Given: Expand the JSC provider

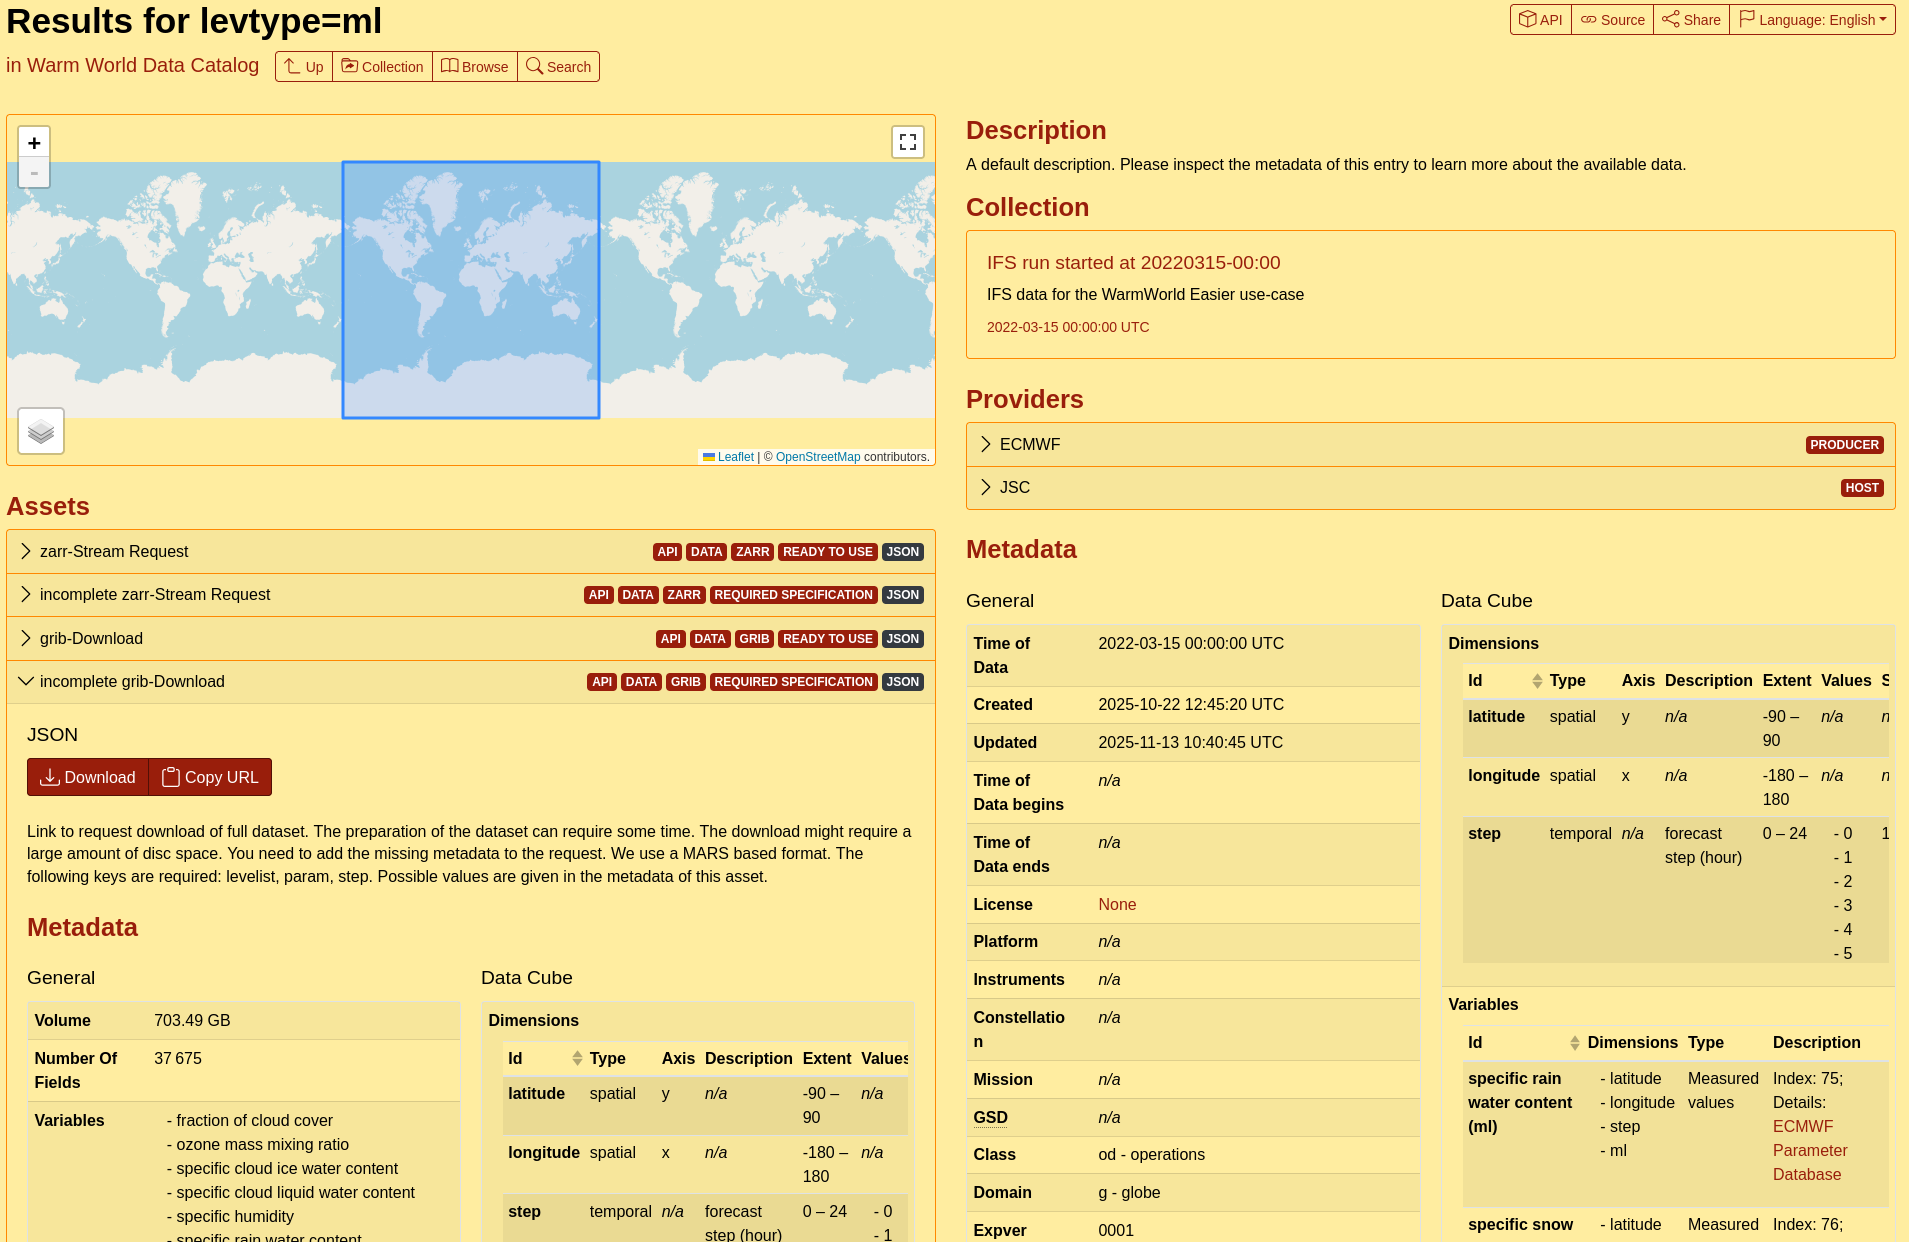Looking at the screenshot, I should [1430, 488].
